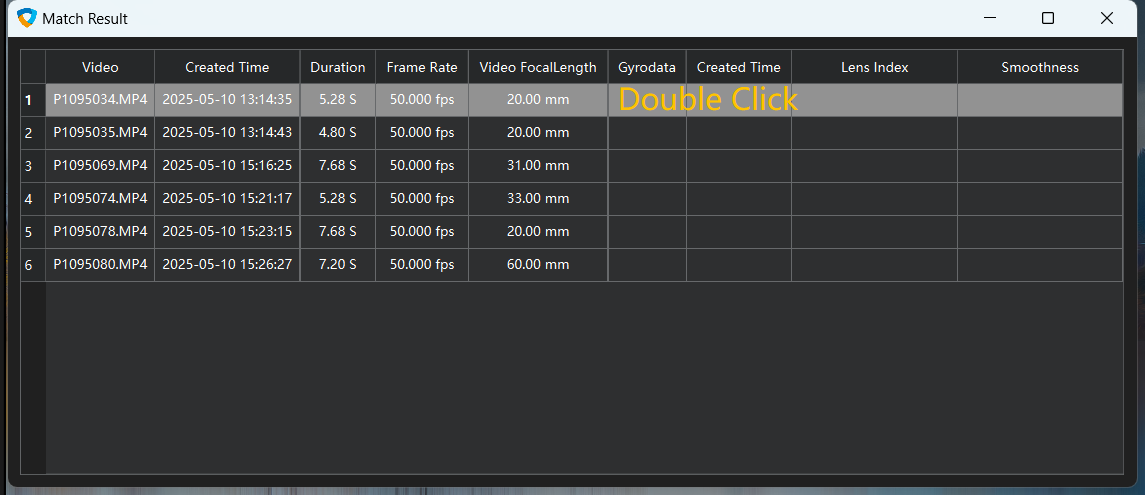Viewport: 1145px width, 495px height.
Task: Click the Video column header
Action: [x=100, y=67]
